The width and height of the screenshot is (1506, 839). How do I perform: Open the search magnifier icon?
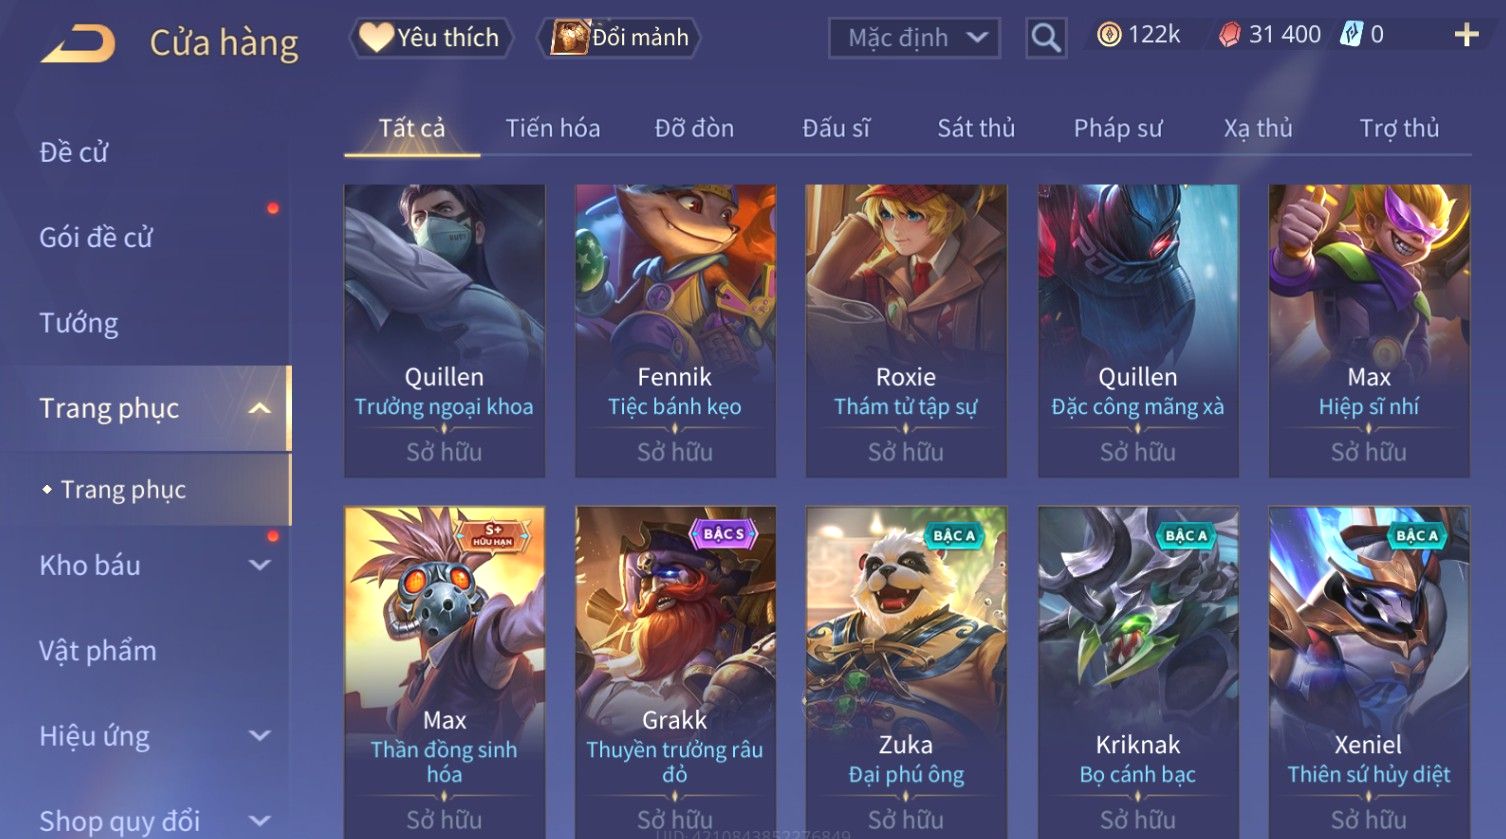[x=1046, y=38]
